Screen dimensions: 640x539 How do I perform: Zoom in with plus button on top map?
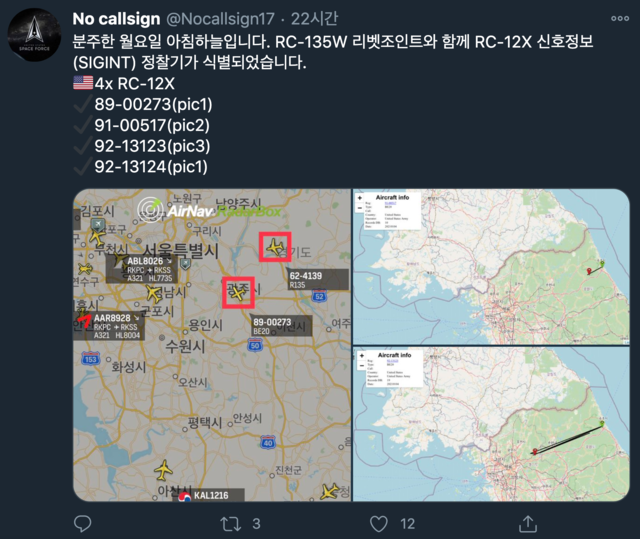coord(360,198)
